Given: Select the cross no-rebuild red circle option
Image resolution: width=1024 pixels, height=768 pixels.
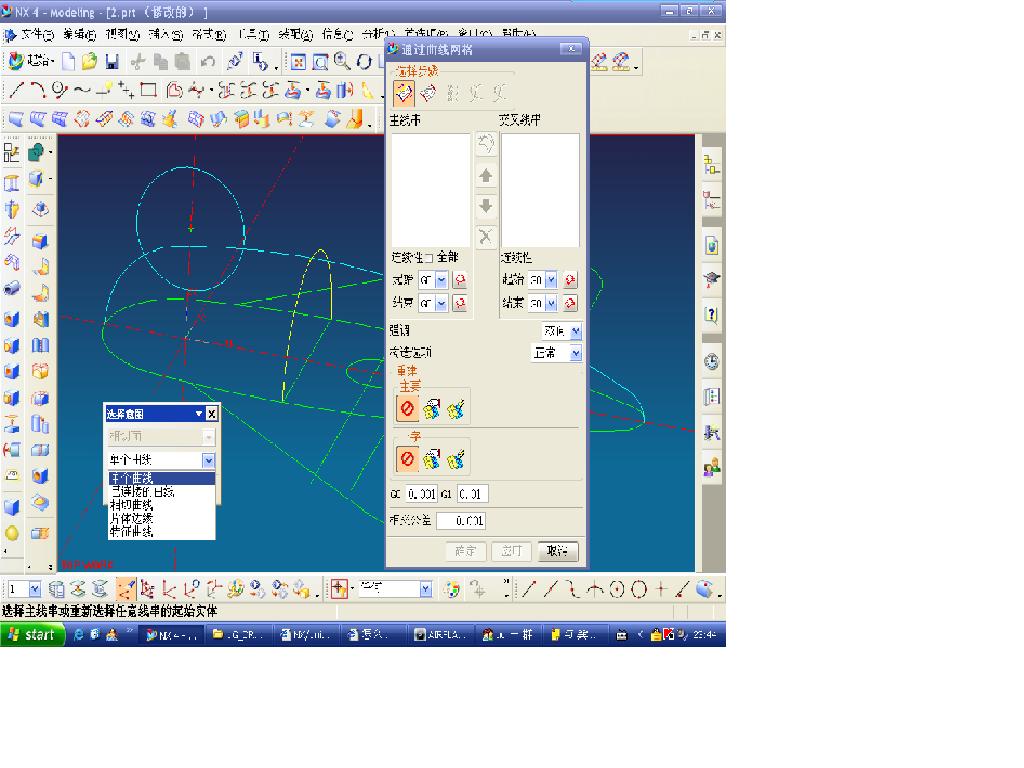Looking at the screenshot, I should point(406,459).
